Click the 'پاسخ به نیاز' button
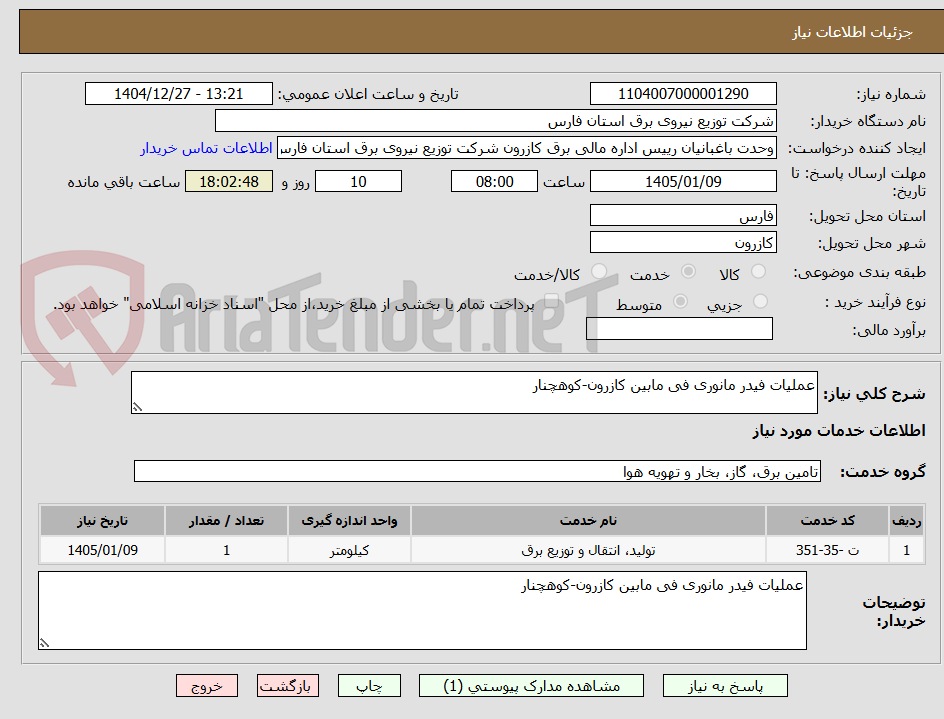 (x=725, y=686)
